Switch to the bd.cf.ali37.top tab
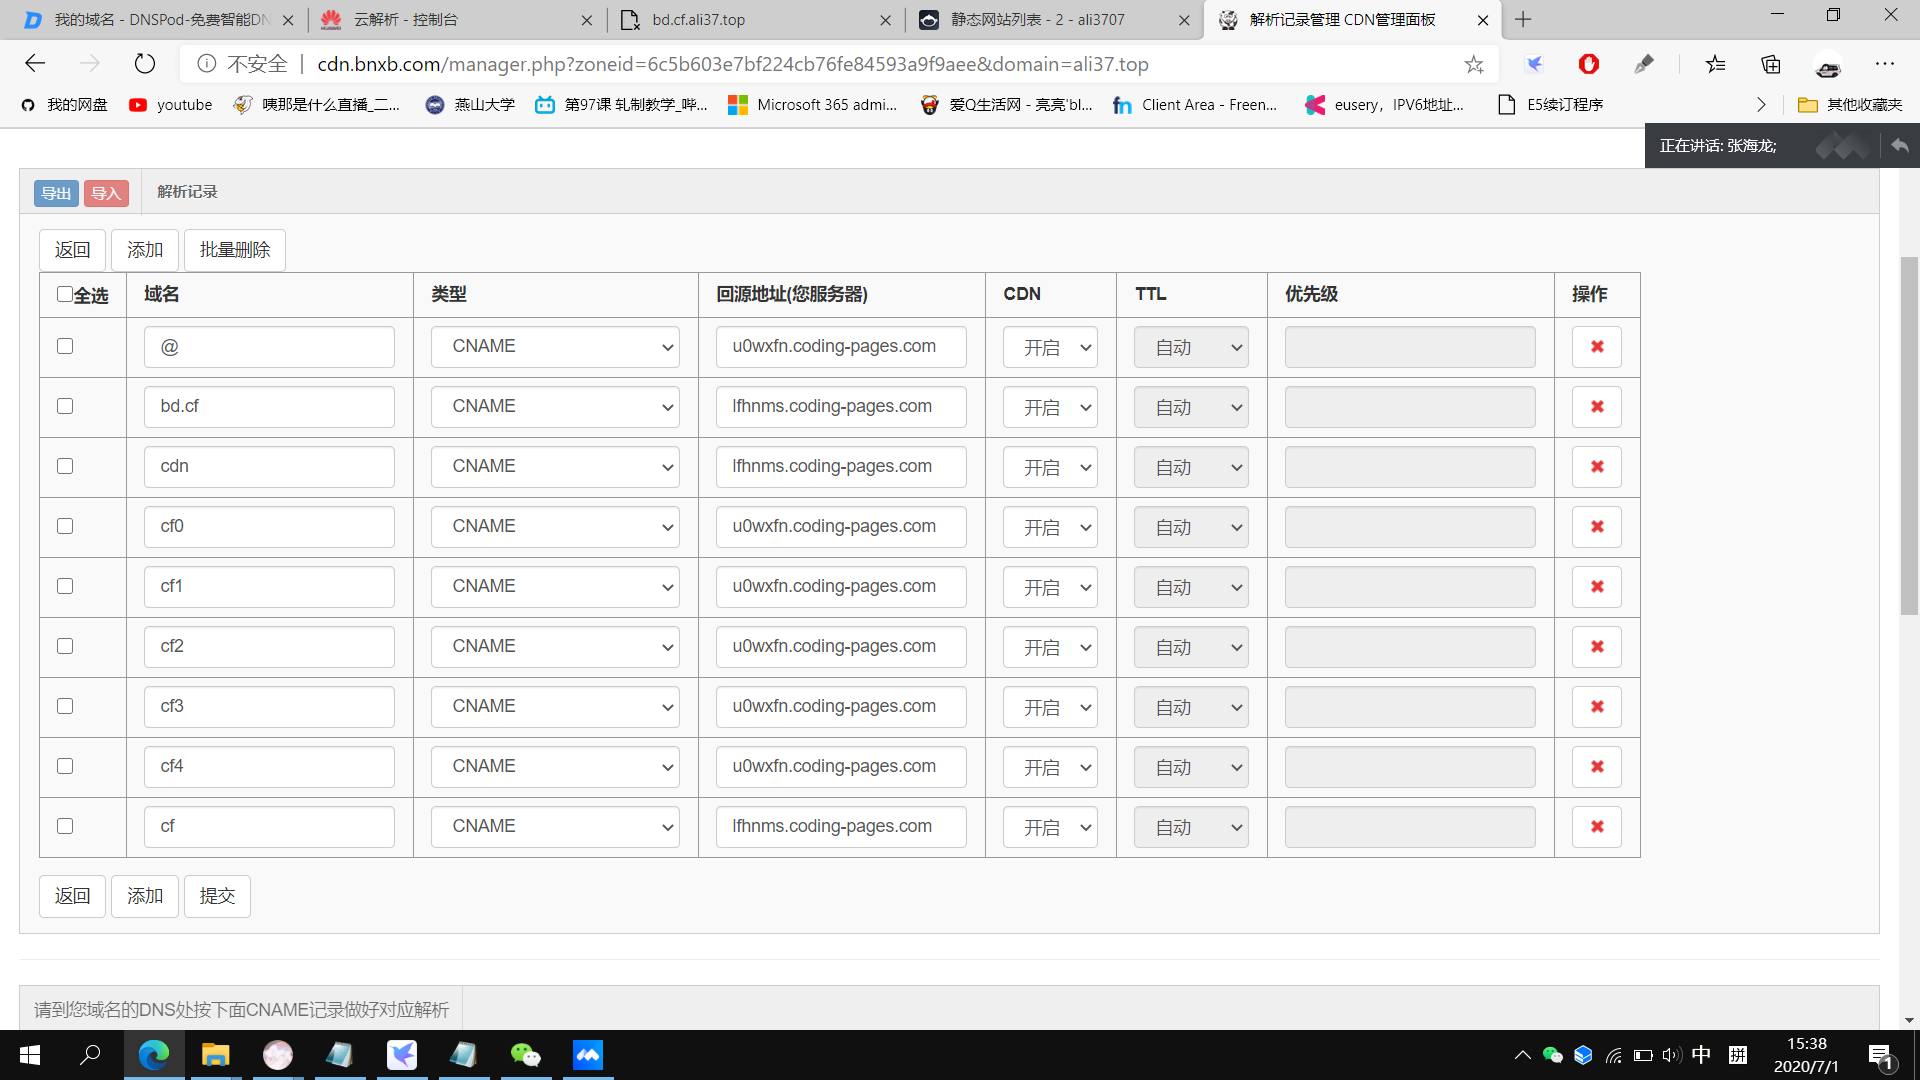1920x1080 pixels. coord(698,20)
